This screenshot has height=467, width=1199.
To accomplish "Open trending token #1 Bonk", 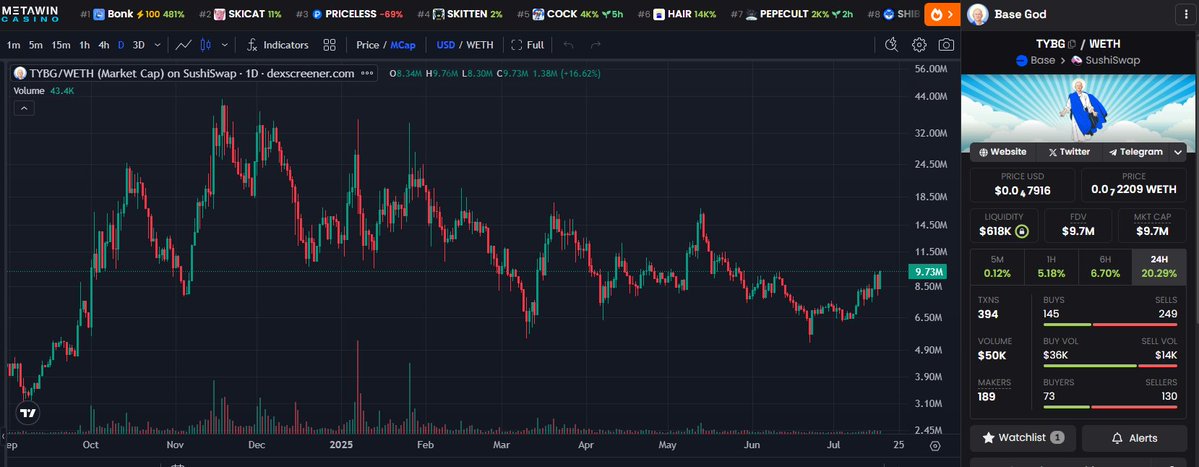I will pos(132,14).
